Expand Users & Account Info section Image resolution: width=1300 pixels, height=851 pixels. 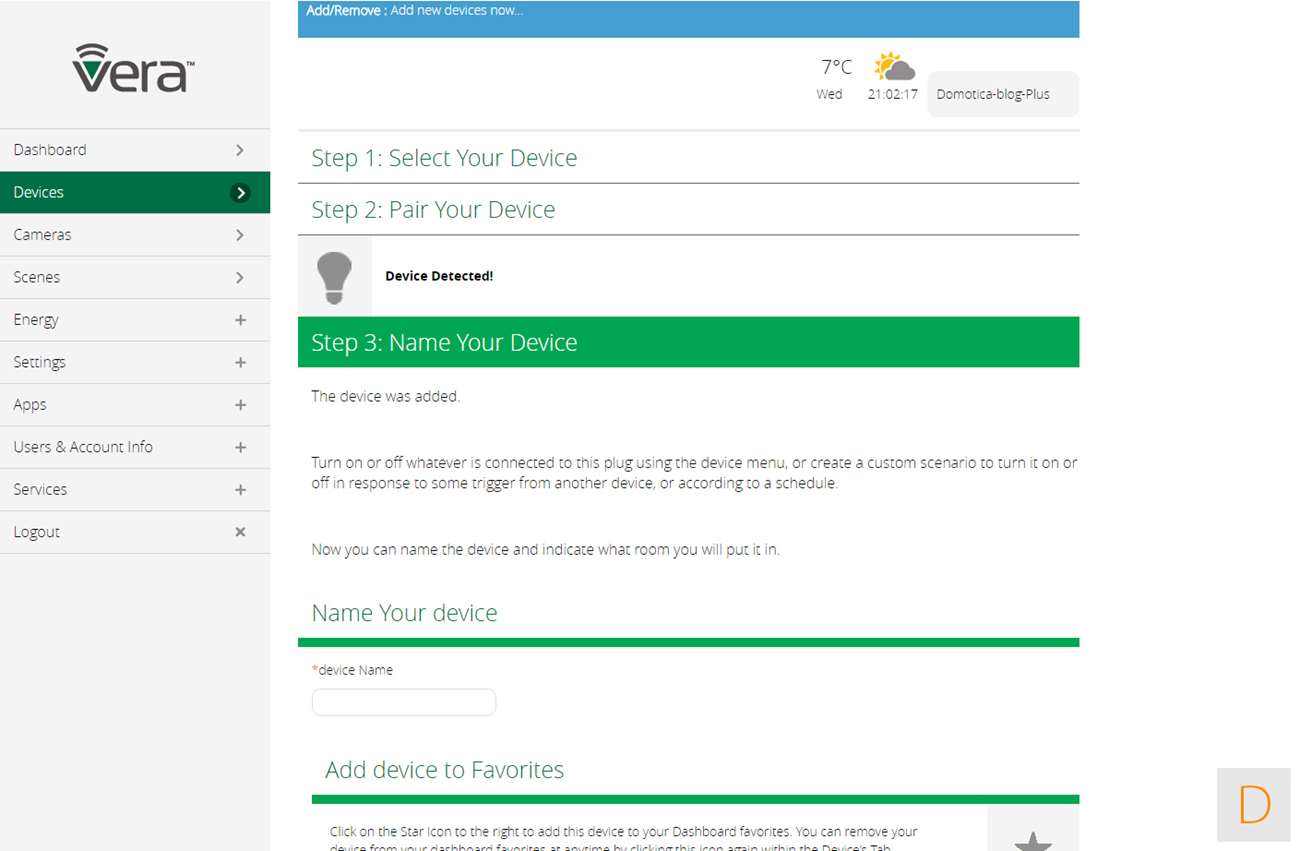[240, 448]
